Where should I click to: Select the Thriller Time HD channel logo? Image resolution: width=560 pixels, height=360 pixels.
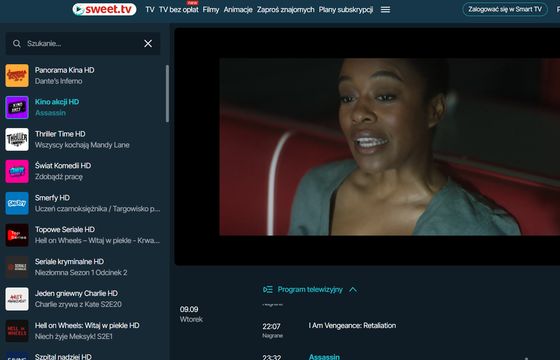click(17, 139)
